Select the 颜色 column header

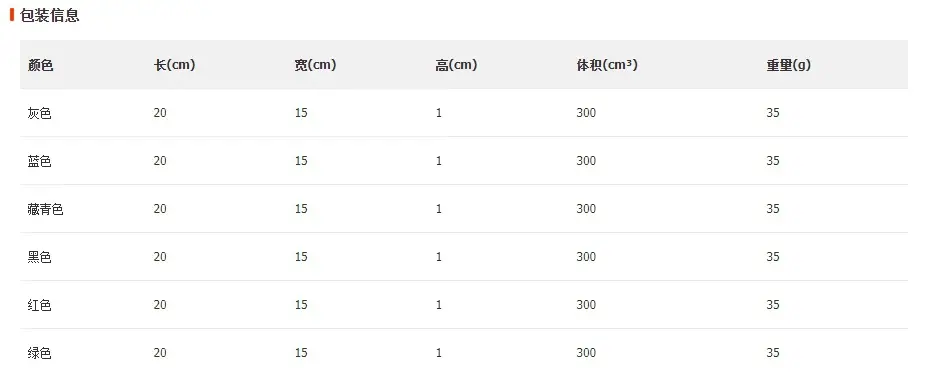(40, 65)
